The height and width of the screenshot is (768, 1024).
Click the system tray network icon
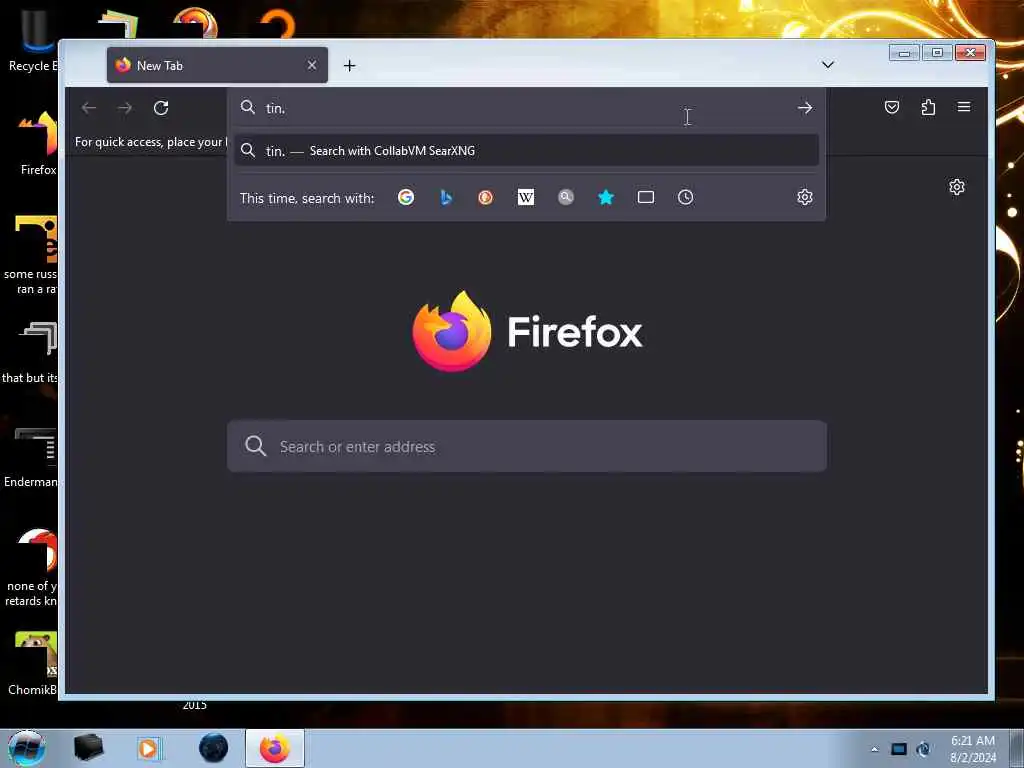coord(899,749)
